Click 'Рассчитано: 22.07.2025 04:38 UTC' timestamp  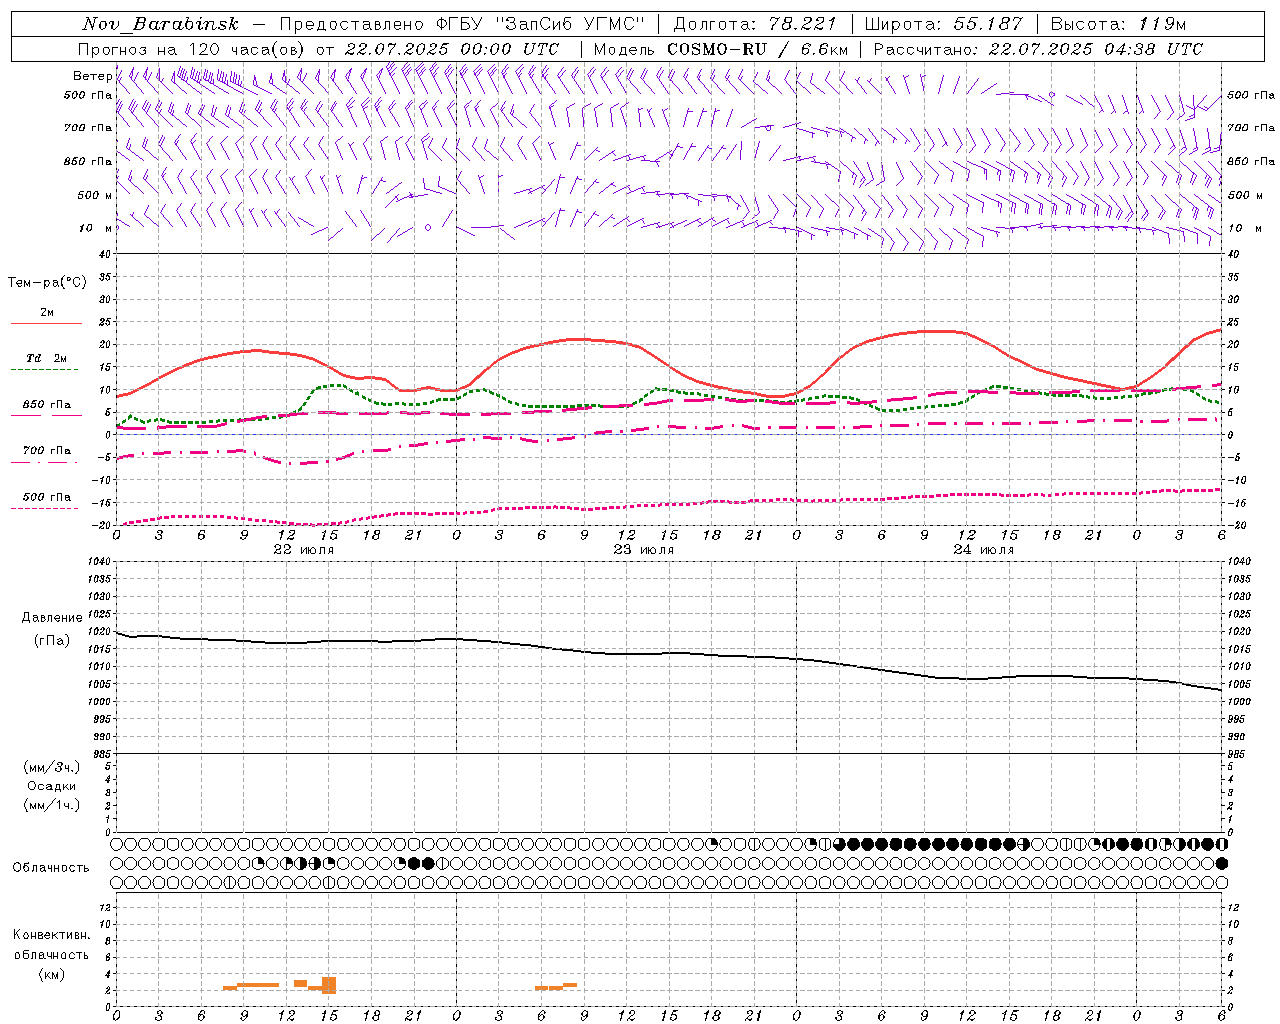[1038, 49]
